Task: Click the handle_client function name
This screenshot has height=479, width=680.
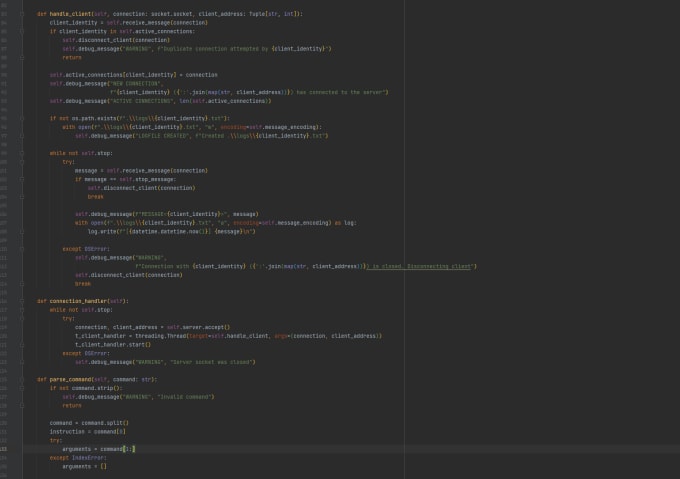Action: pos(70,14)
